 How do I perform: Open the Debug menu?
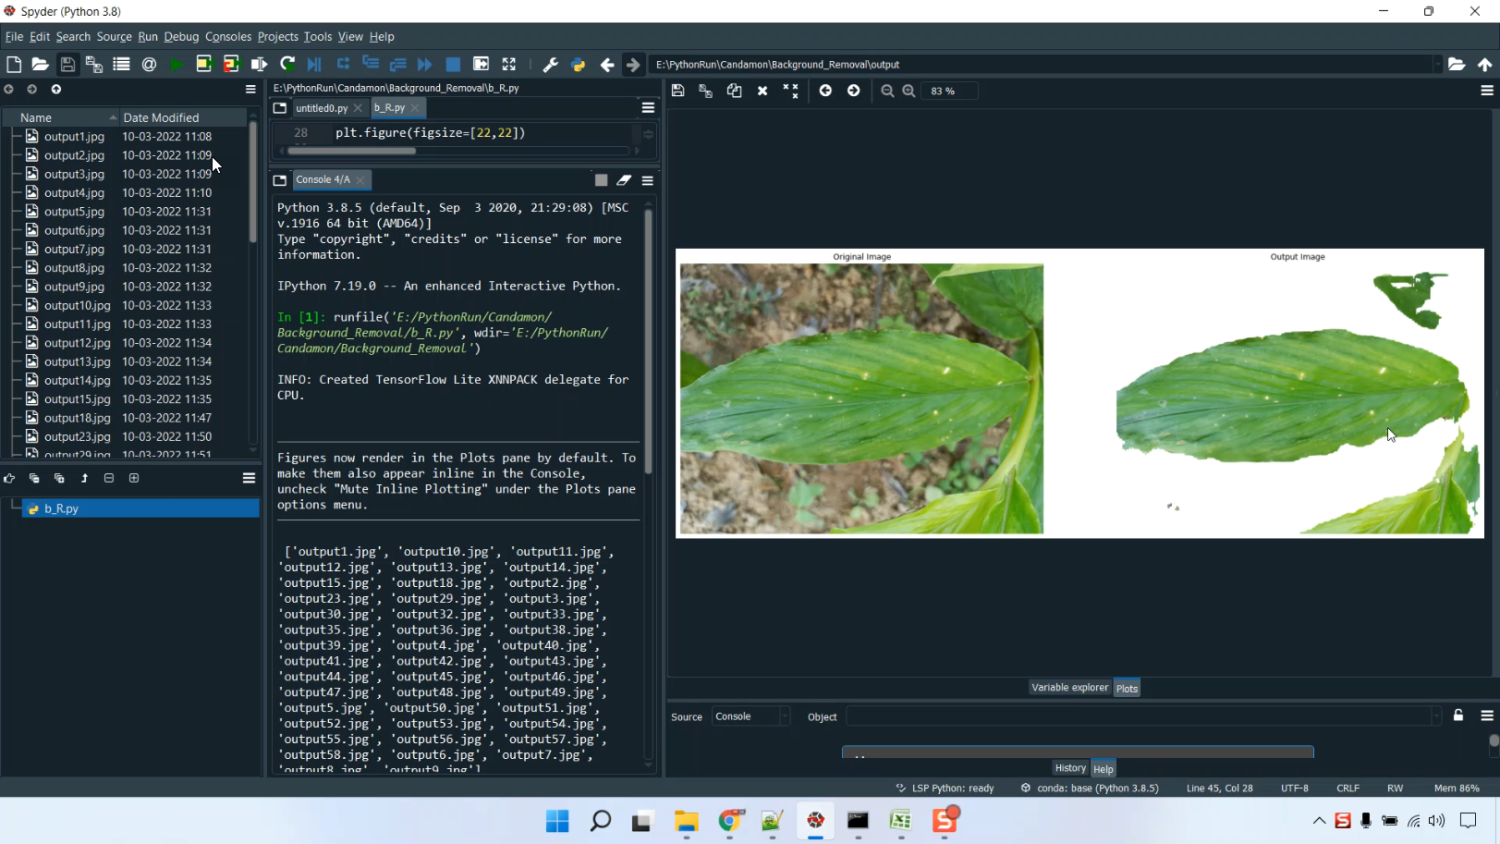pos(181,37)
